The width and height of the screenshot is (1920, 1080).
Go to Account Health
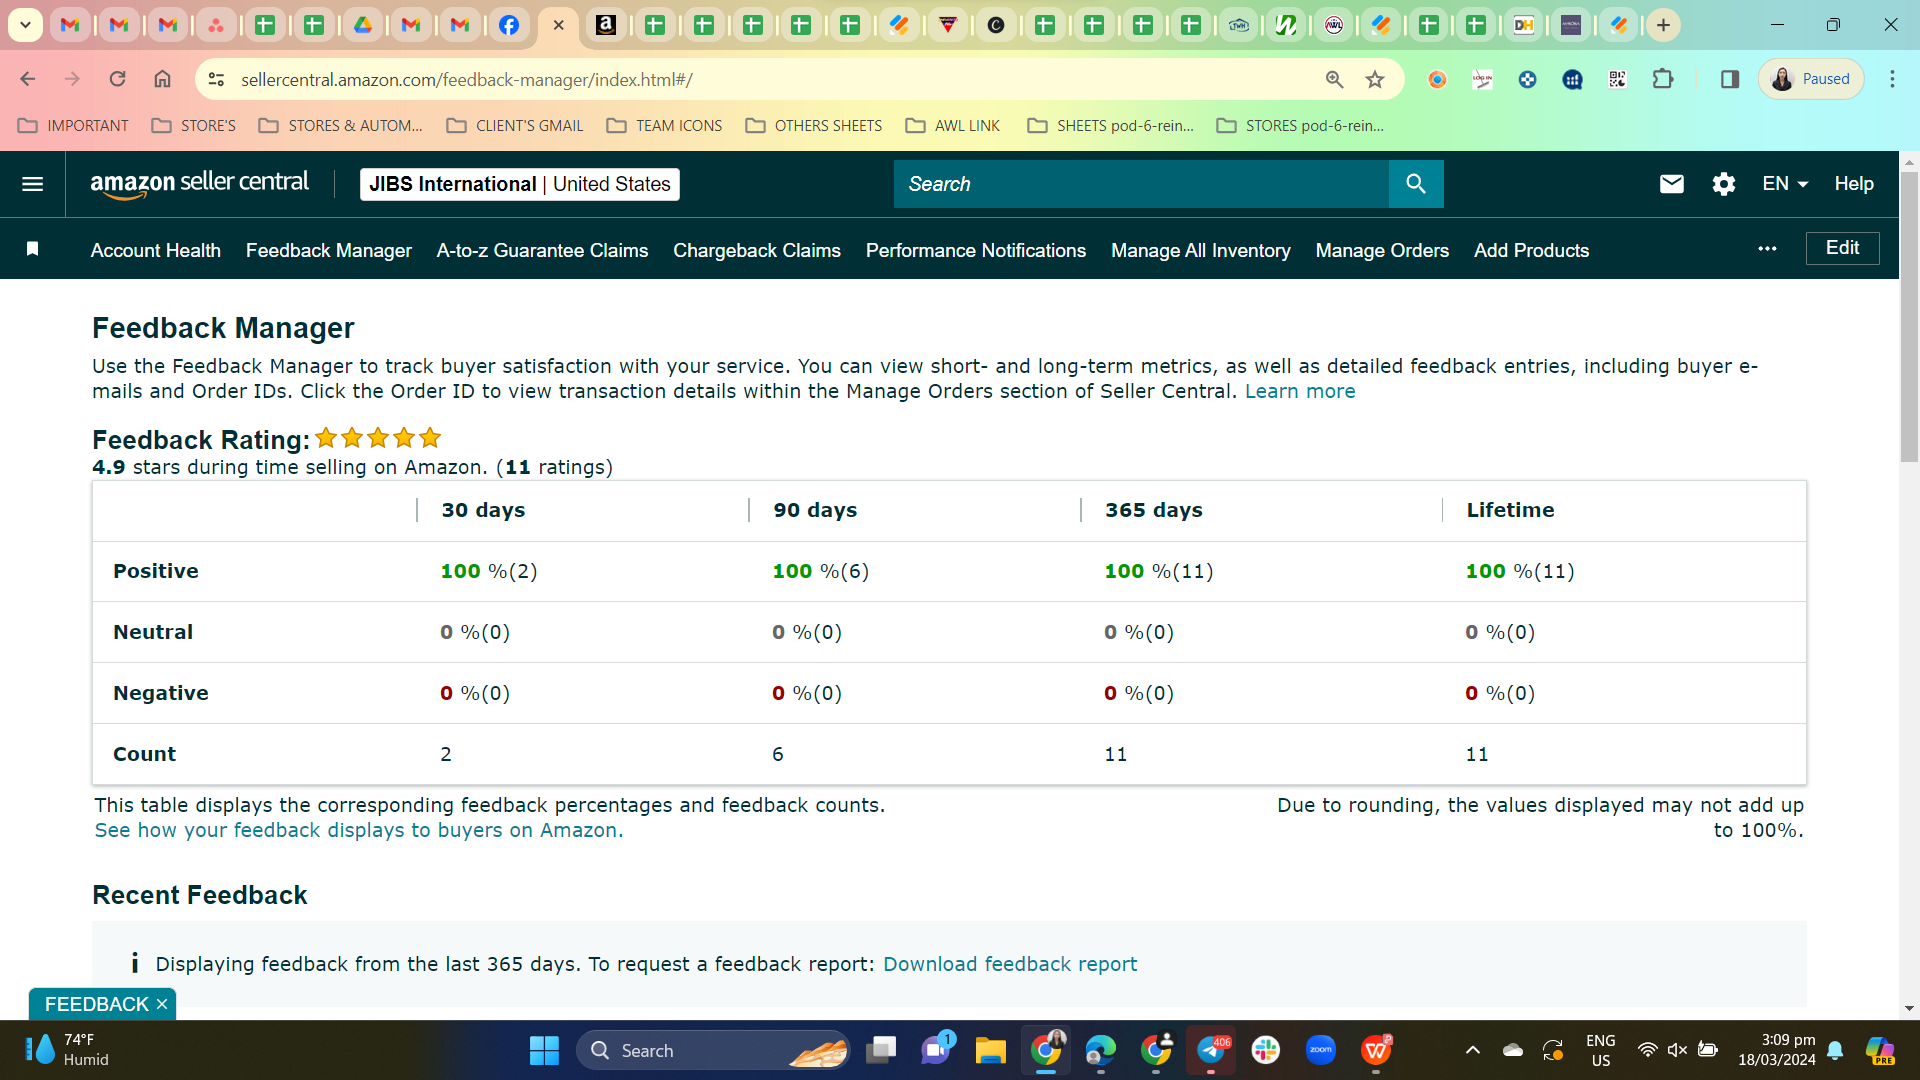pos(156,250)
